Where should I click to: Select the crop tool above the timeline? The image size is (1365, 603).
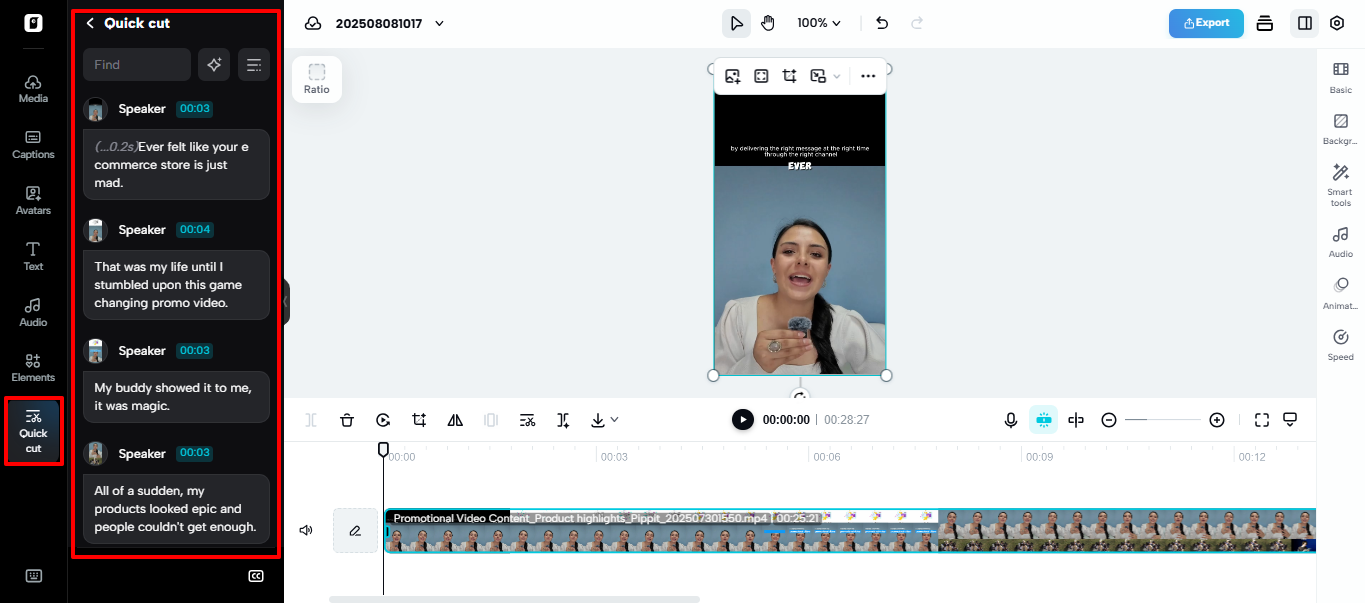click(x=419, y=420)
